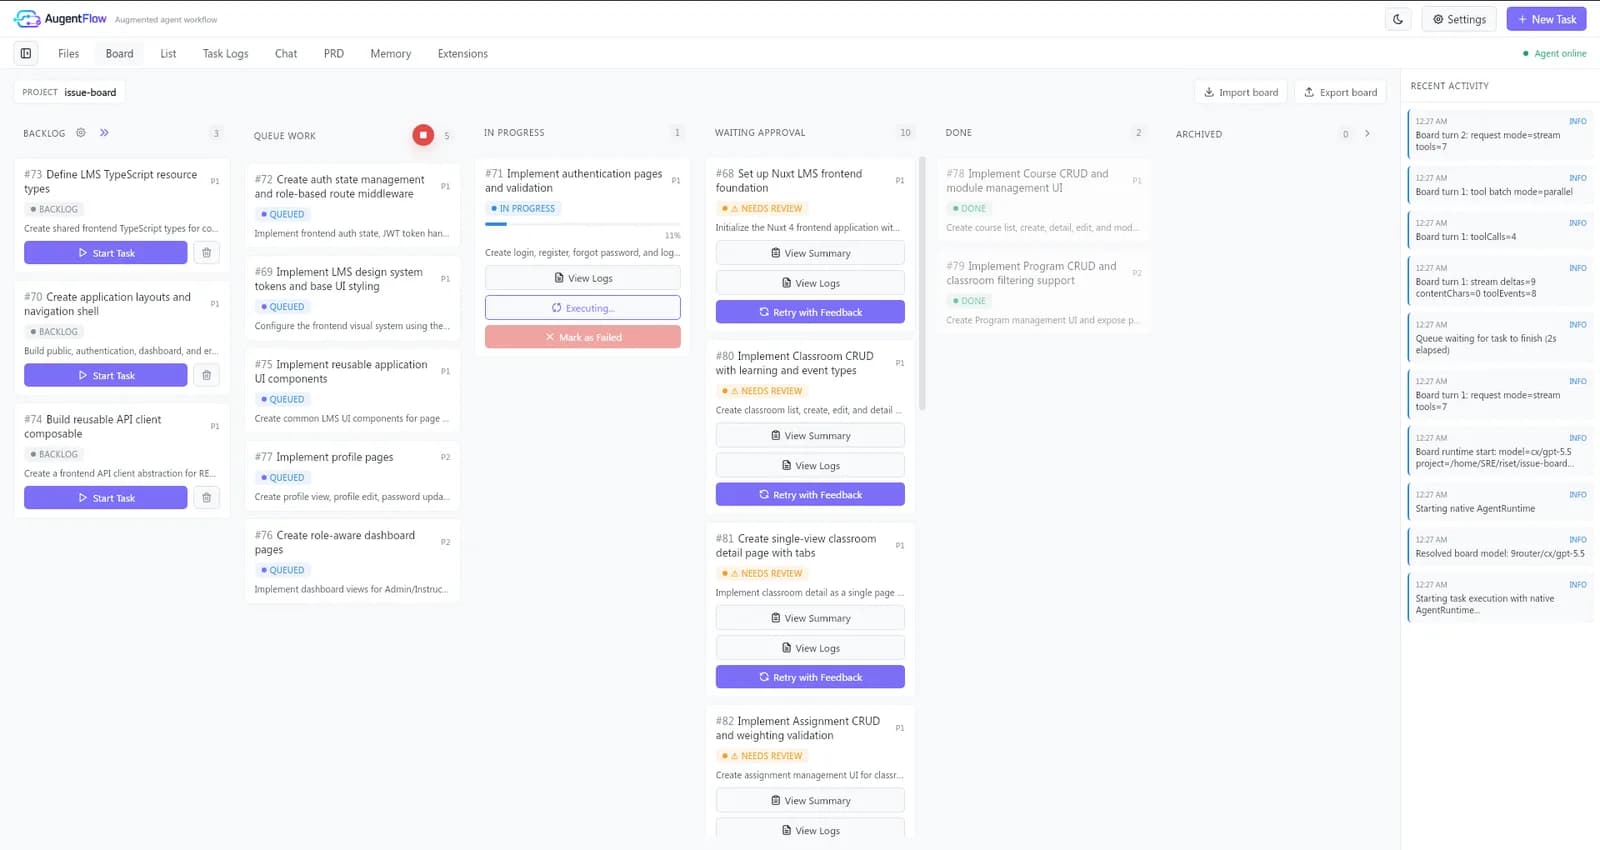Click progress bar of task #71
1600x850 pixels.
[x=583, y=224]
